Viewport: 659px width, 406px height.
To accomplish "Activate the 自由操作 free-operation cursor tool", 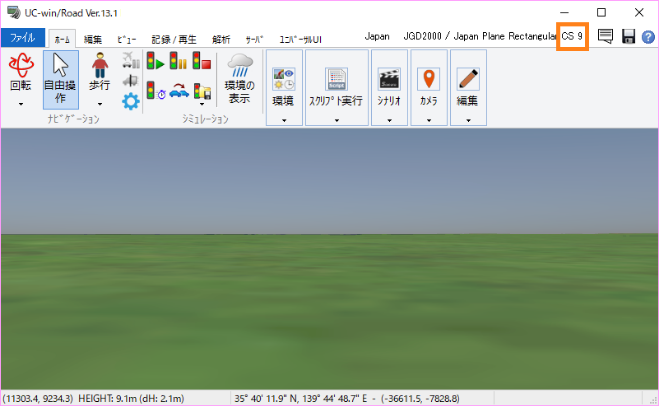I will click(x=61, y=79).
